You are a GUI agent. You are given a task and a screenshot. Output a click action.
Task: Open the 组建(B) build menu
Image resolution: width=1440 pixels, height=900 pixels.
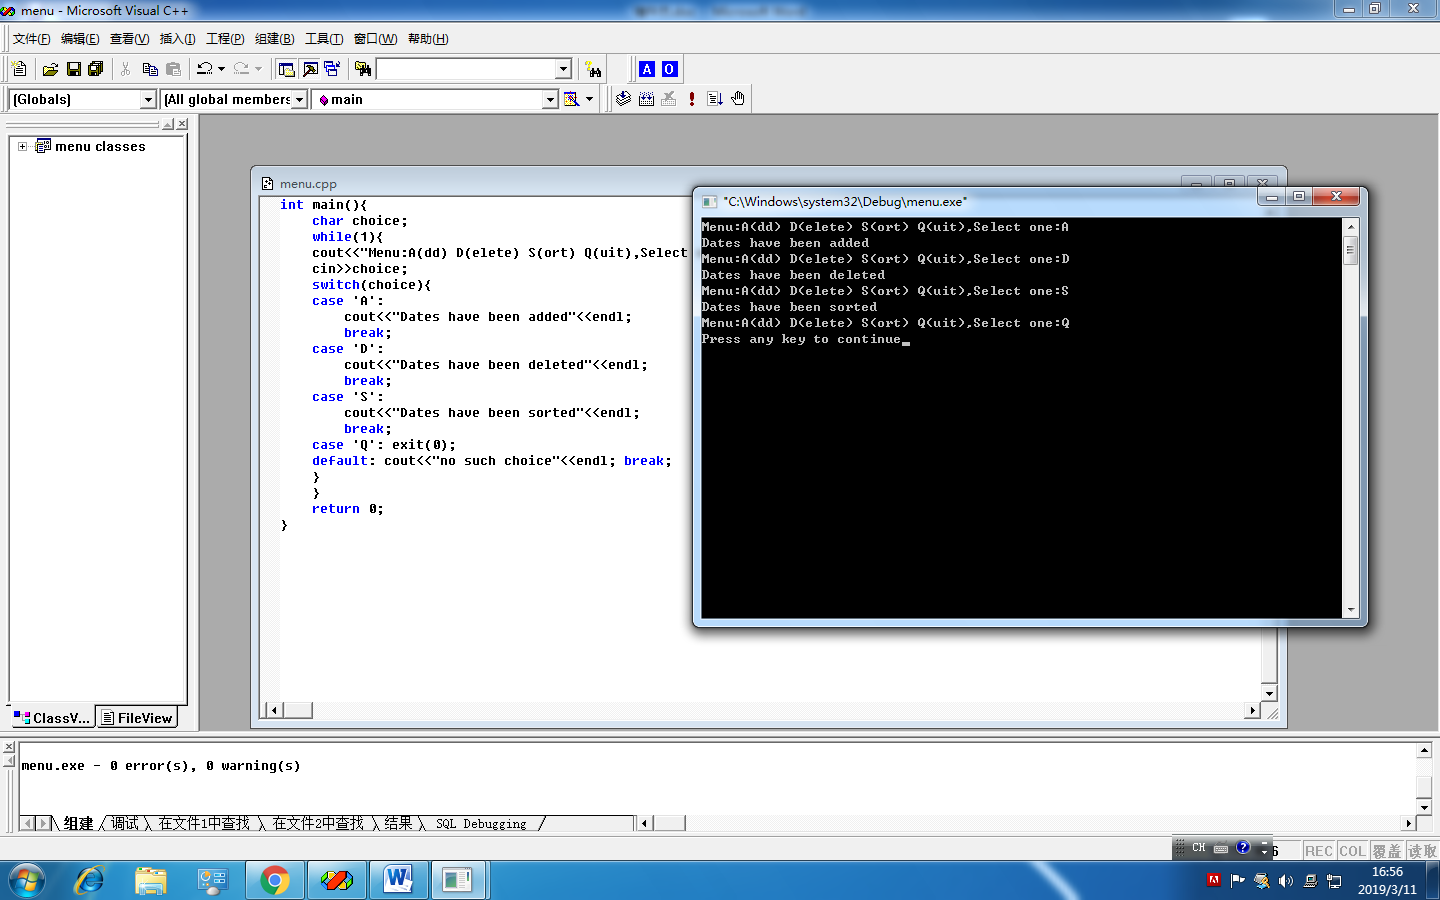pos(274,39)
